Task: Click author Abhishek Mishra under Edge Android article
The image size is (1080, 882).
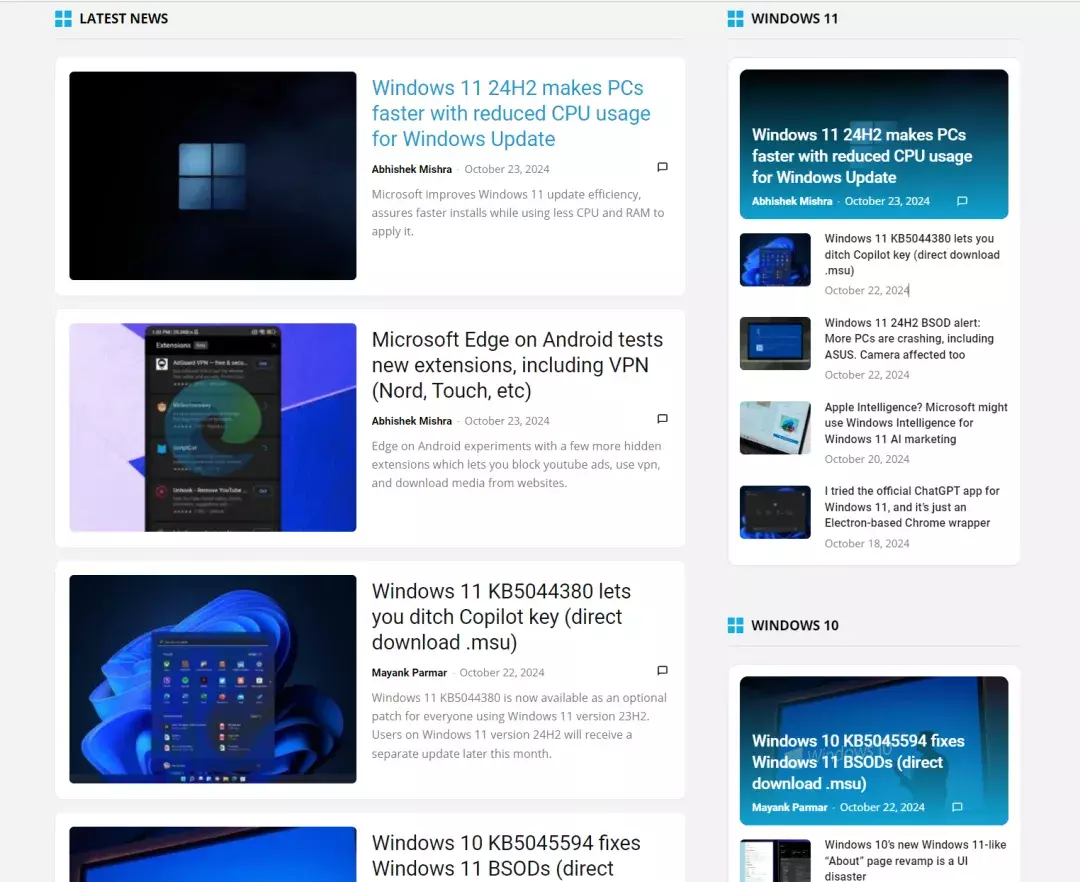Action: [412, 421]
